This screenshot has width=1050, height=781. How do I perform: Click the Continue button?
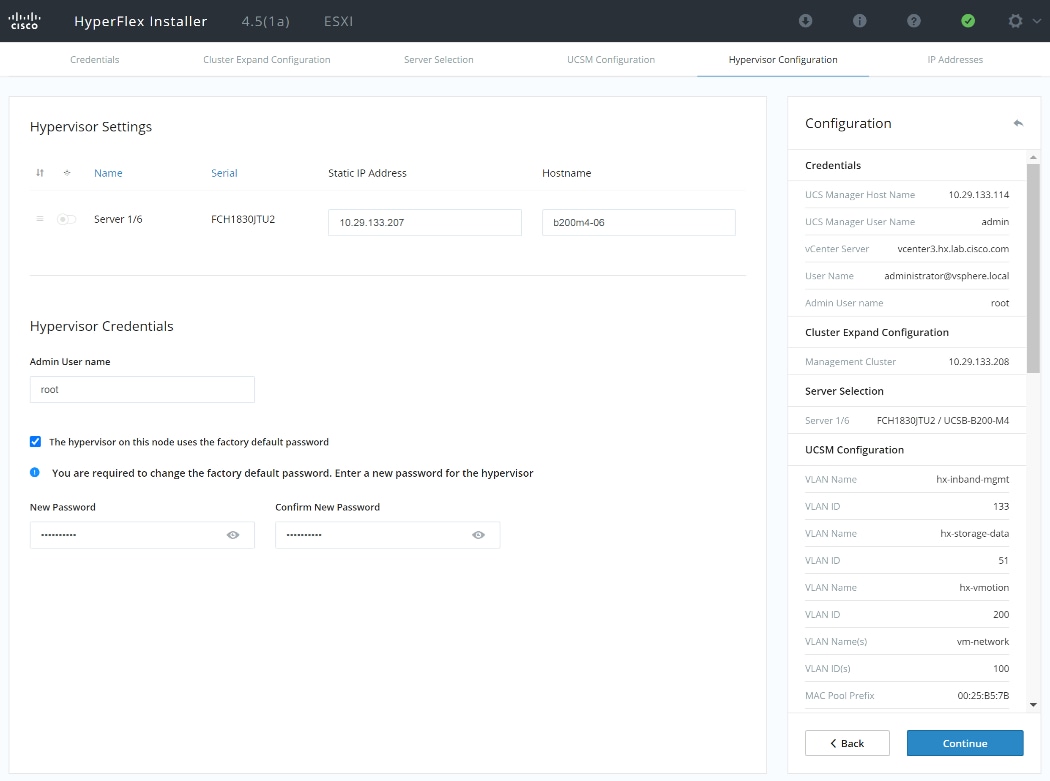[965, 743]
